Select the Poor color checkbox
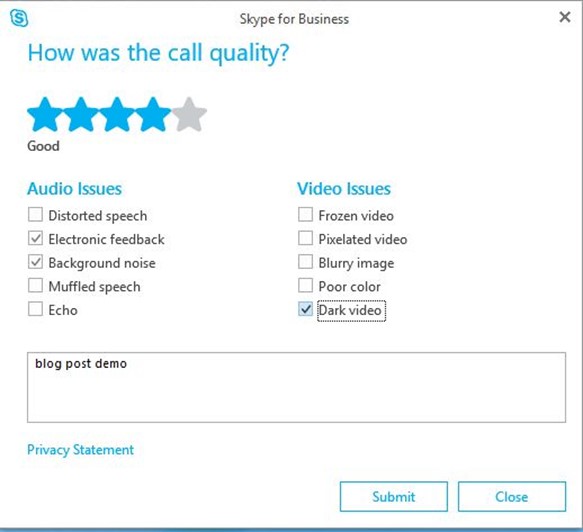The image size is (583, 532). coord(305,286)
